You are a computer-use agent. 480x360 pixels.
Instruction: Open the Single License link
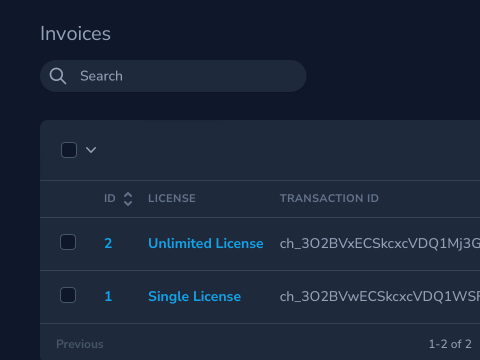194,296
